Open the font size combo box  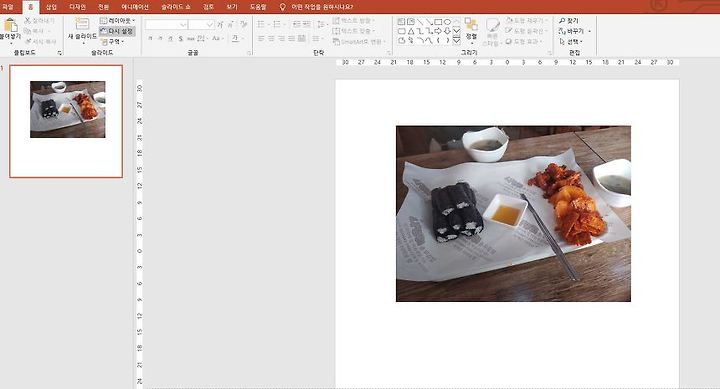point(201,24)
